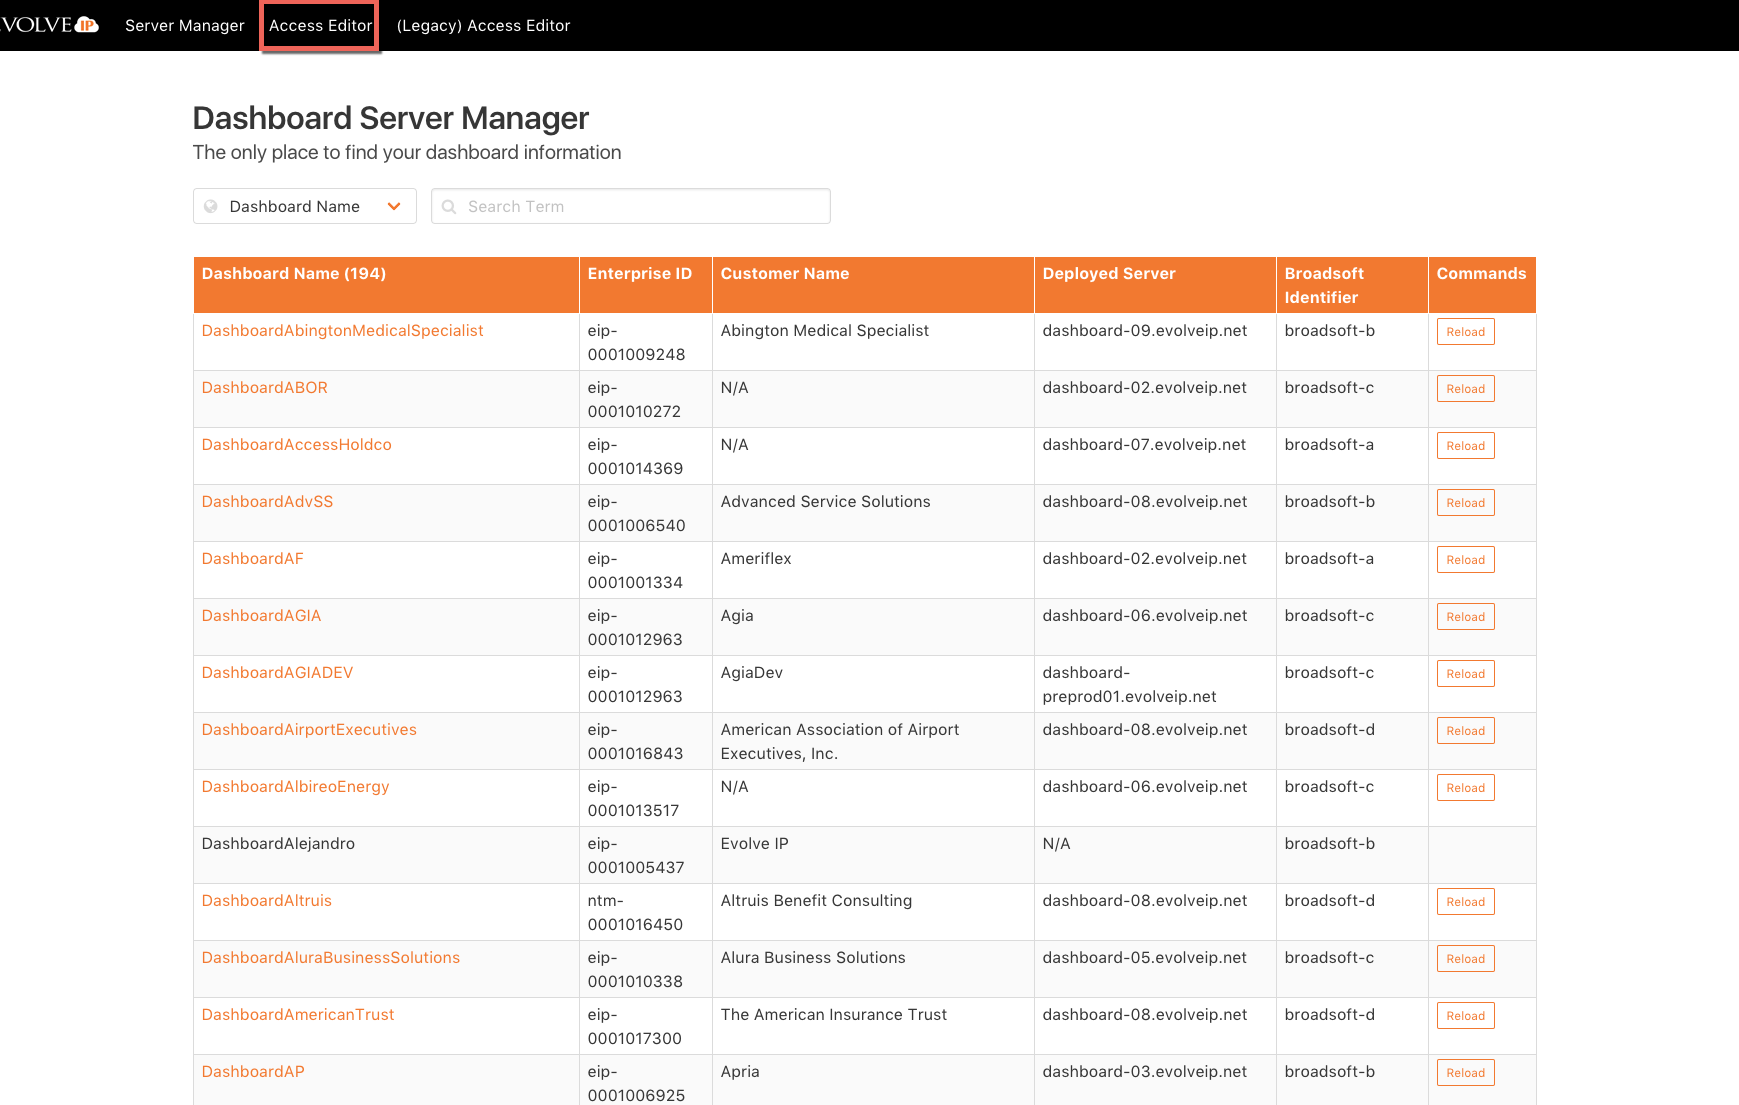Open DashboardAbingtonMedicalSpecialist link
Image resolution: width=1739 pixels, height=1105 pixels.
pos(342,331)
